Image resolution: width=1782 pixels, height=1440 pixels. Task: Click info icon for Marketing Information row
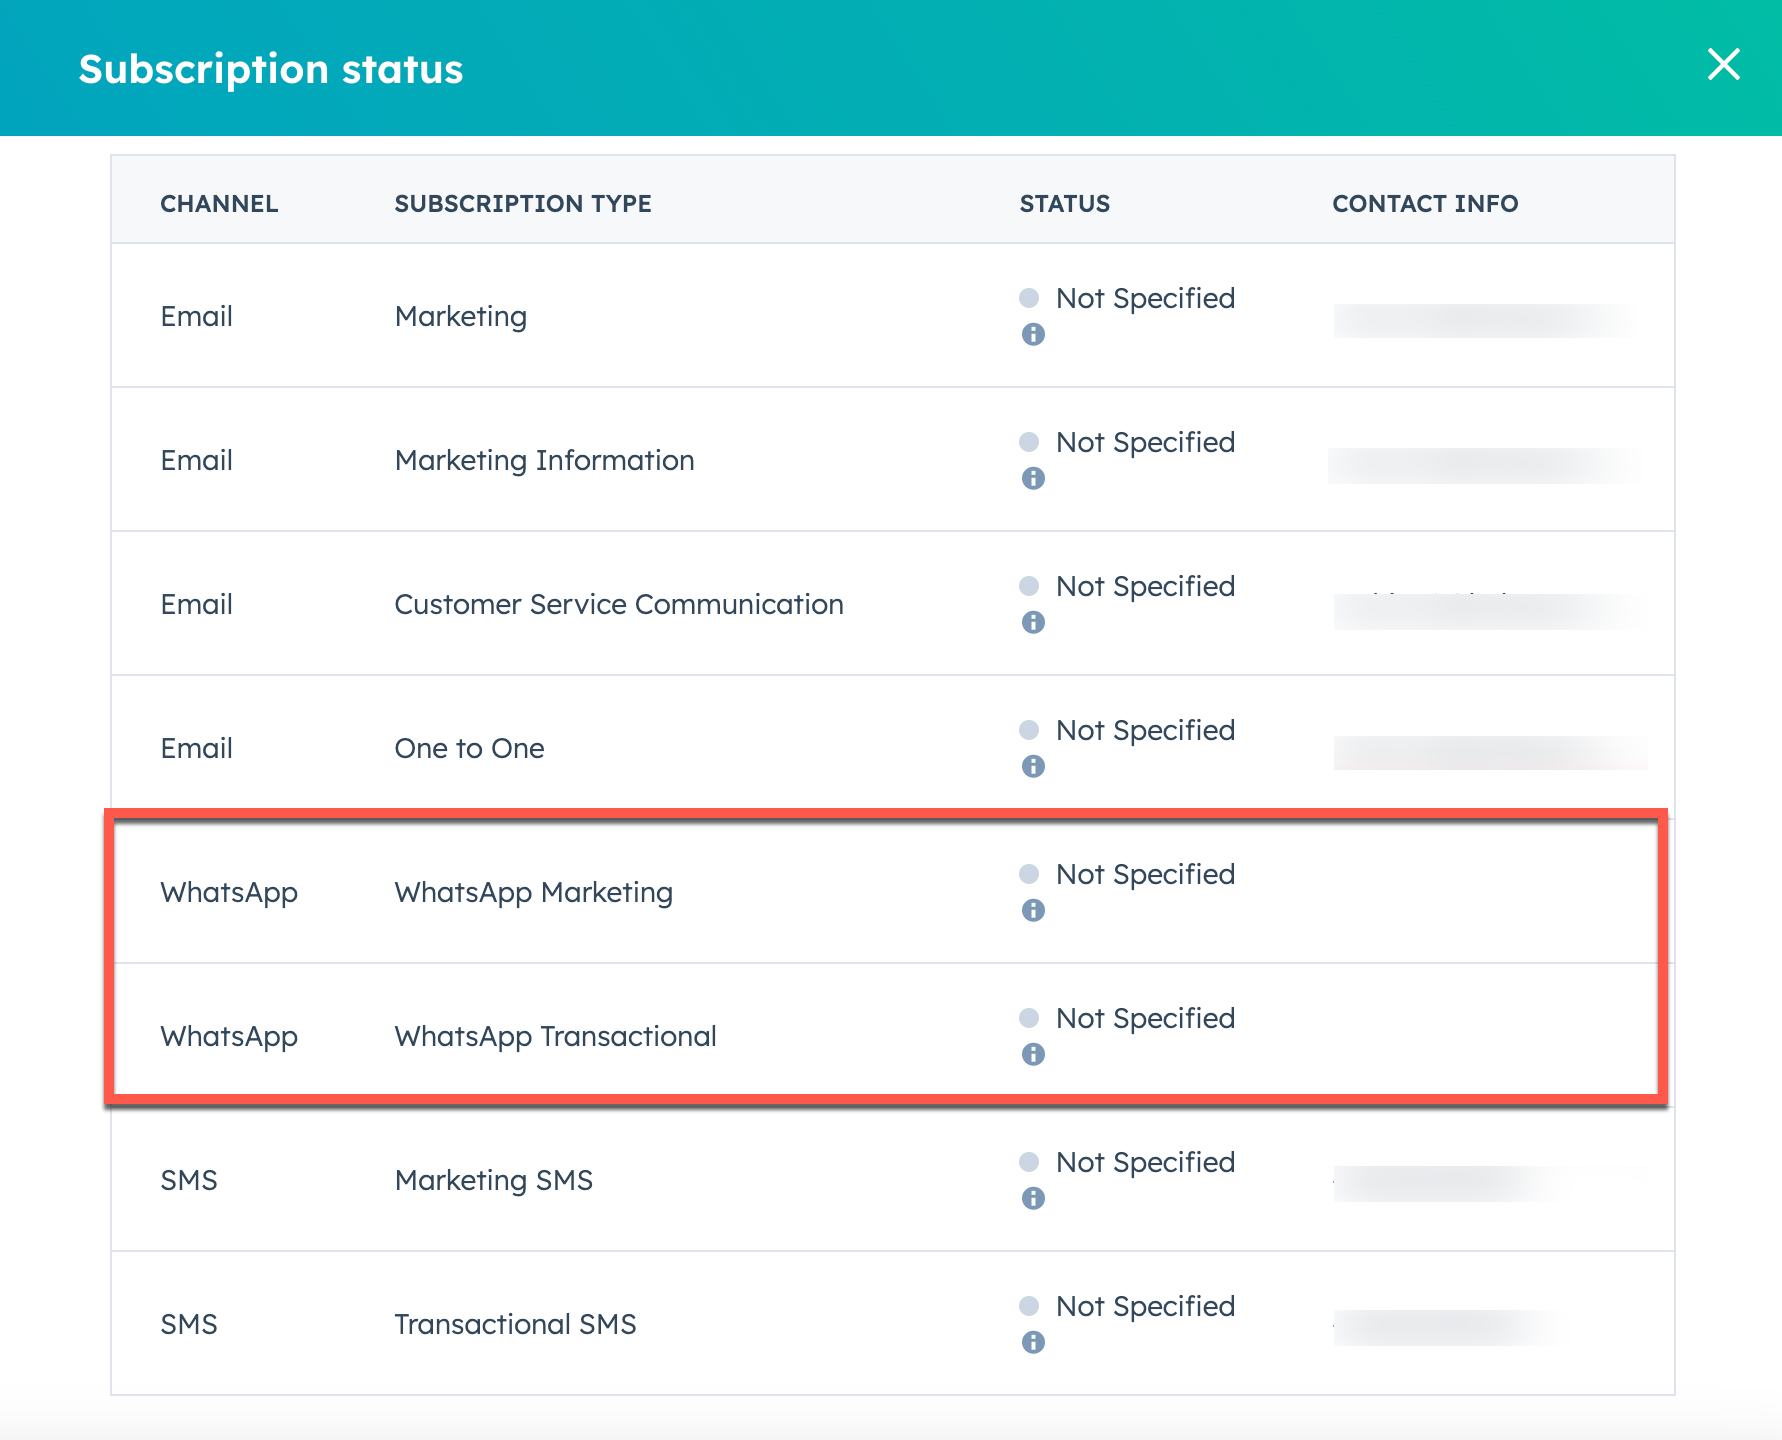coord(1033,479)
